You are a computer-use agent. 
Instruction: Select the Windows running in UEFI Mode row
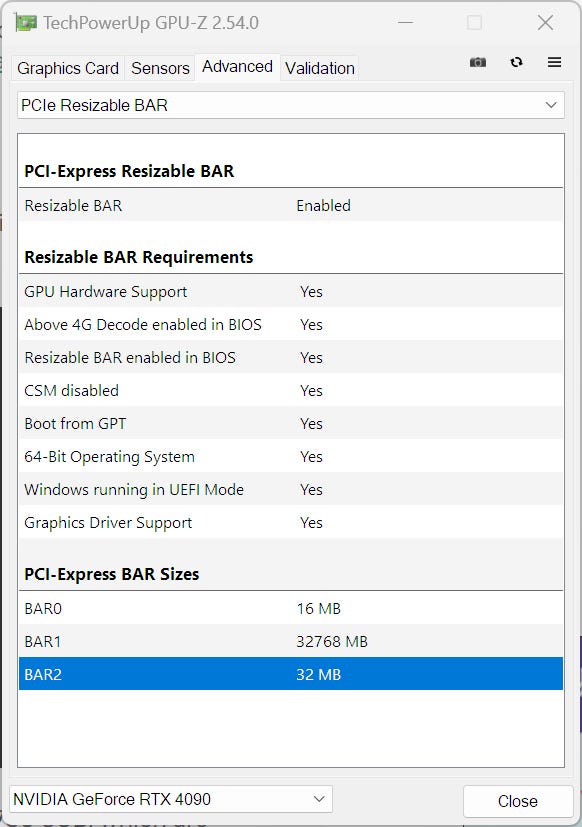291,489
